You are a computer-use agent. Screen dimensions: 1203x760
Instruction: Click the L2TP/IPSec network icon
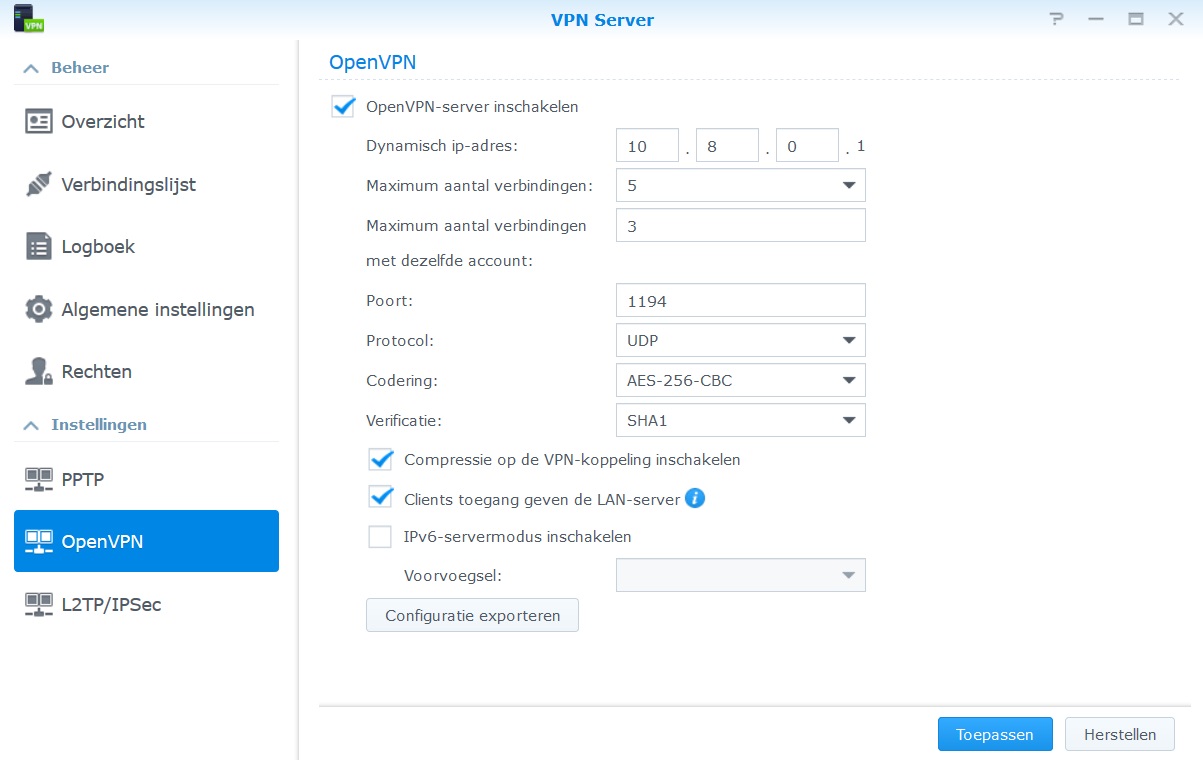(x=39, y=604)
